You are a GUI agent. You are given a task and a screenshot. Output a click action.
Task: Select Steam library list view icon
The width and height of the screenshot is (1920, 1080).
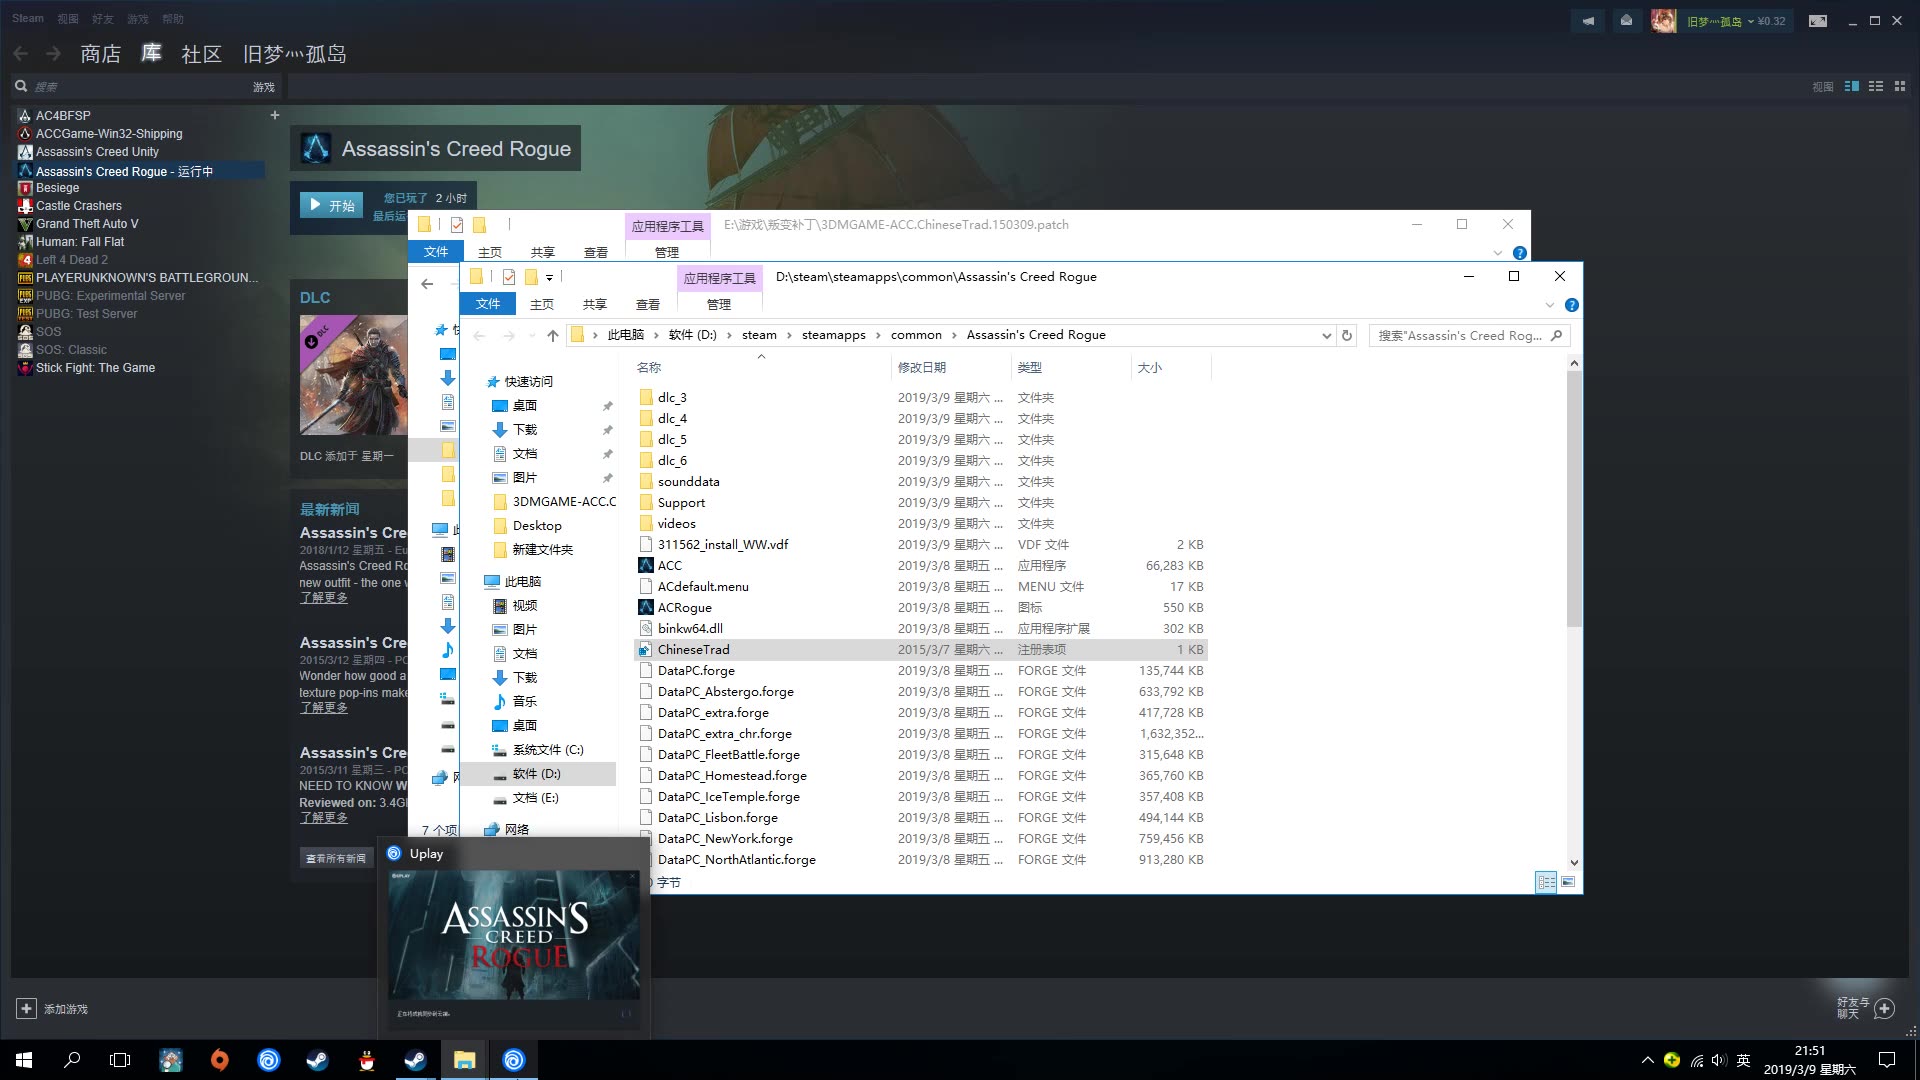(x=1876, y=87)
